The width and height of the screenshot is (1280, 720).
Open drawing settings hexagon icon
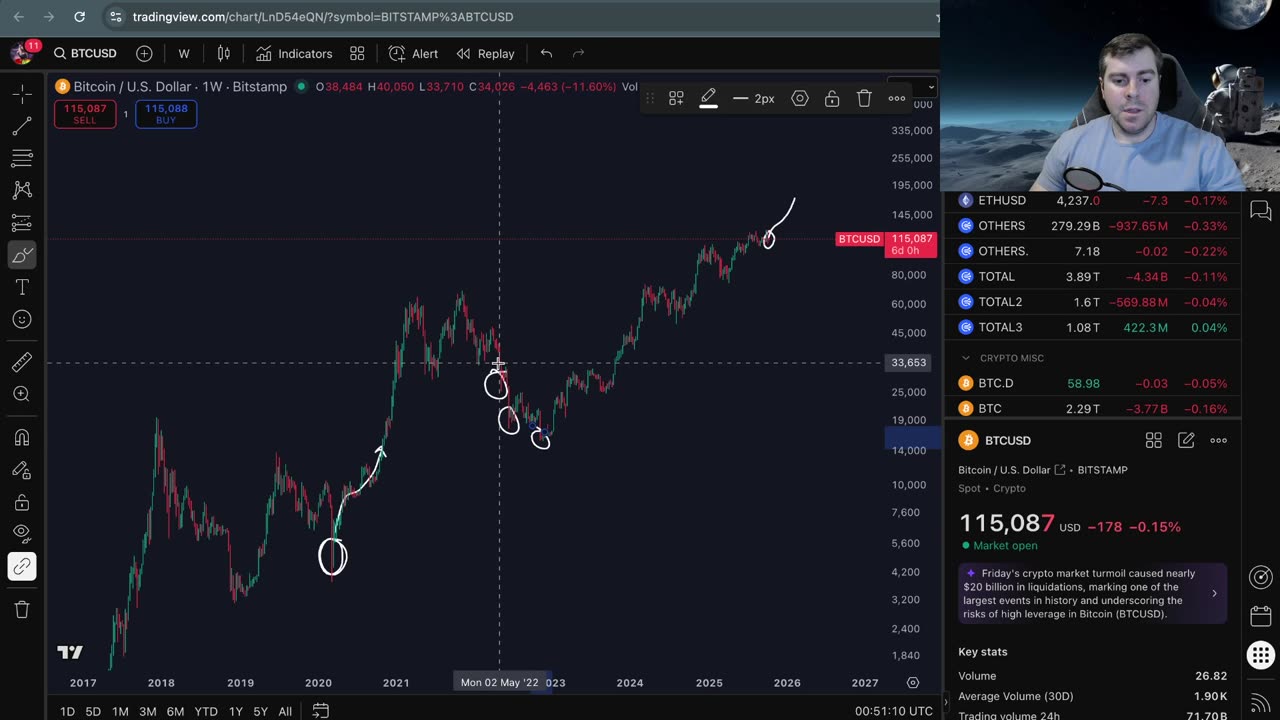coord(800,98)
